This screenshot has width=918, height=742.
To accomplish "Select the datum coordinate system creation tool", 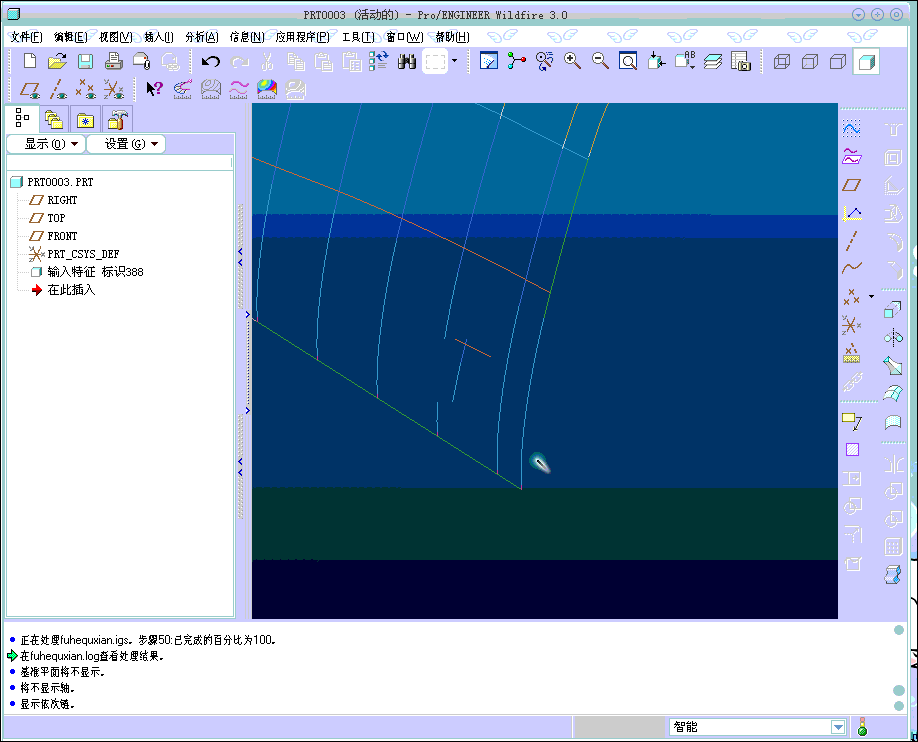I will coord(852,324).
